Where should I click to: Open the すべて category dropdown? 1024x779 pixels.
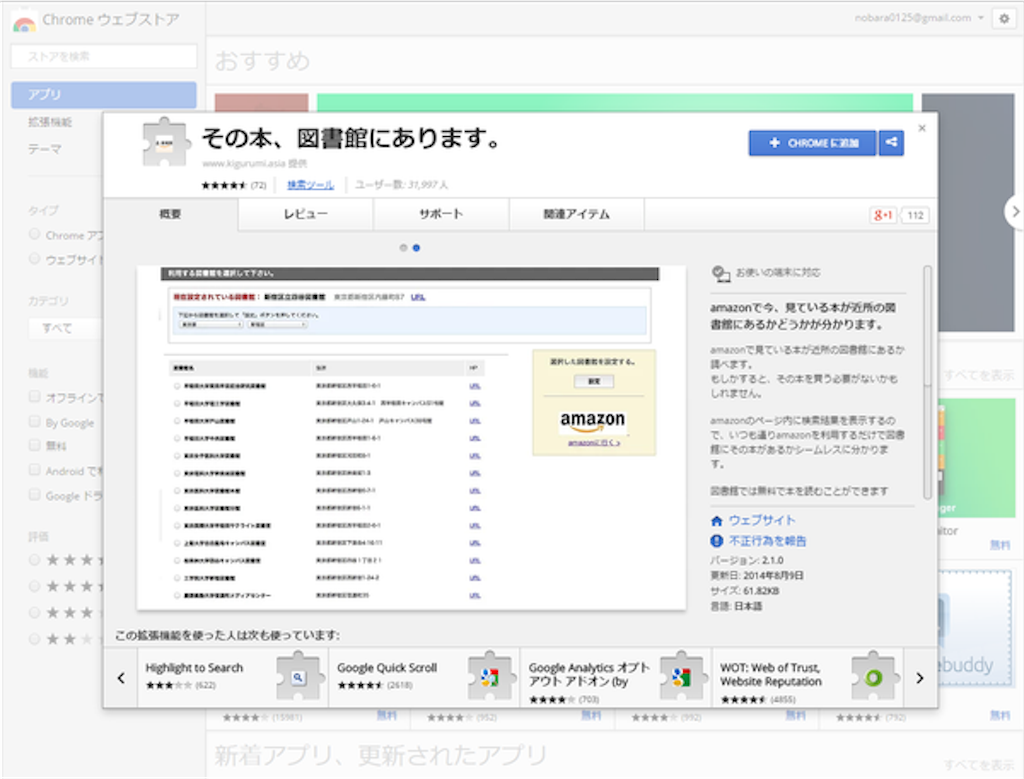pos(65,328)
